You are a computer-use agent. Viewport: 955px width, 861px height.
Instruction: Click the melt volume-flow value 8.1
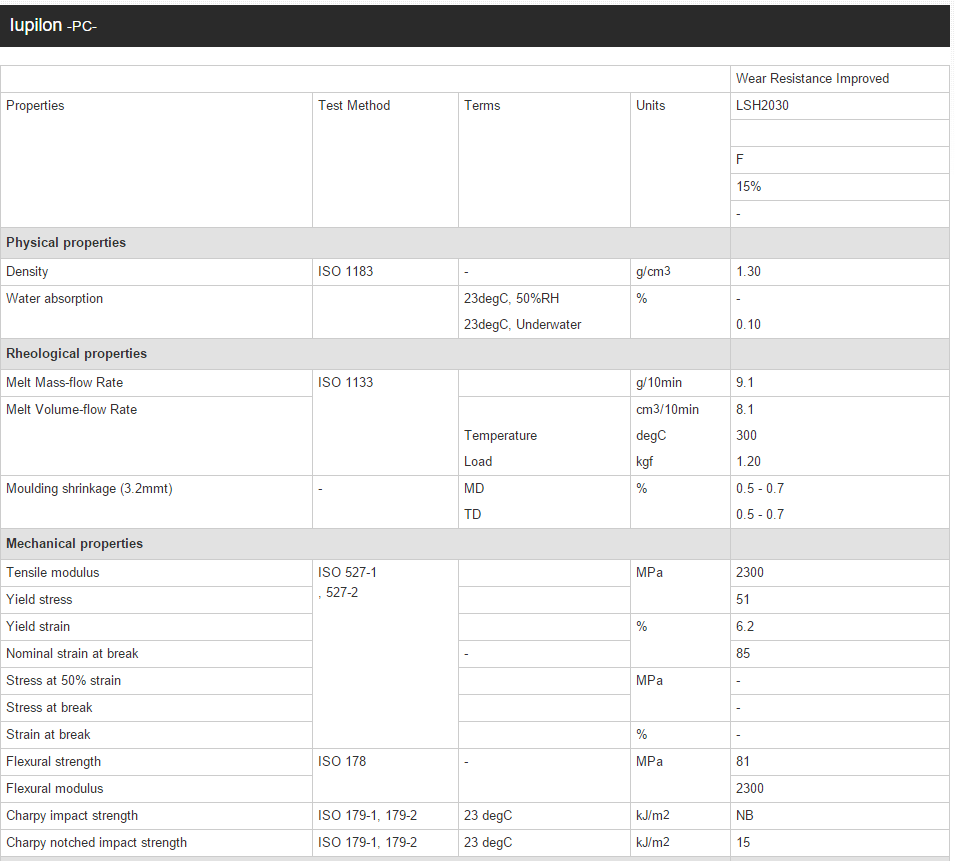[x=744, y=409]
